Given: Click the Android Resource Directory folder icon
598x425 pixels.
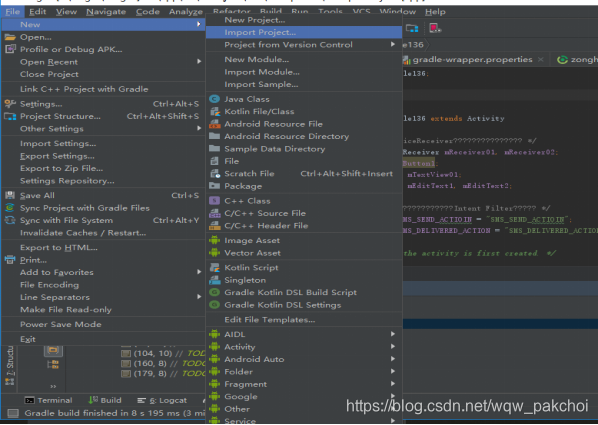Looking at the screenshot, I should [215, 136].
